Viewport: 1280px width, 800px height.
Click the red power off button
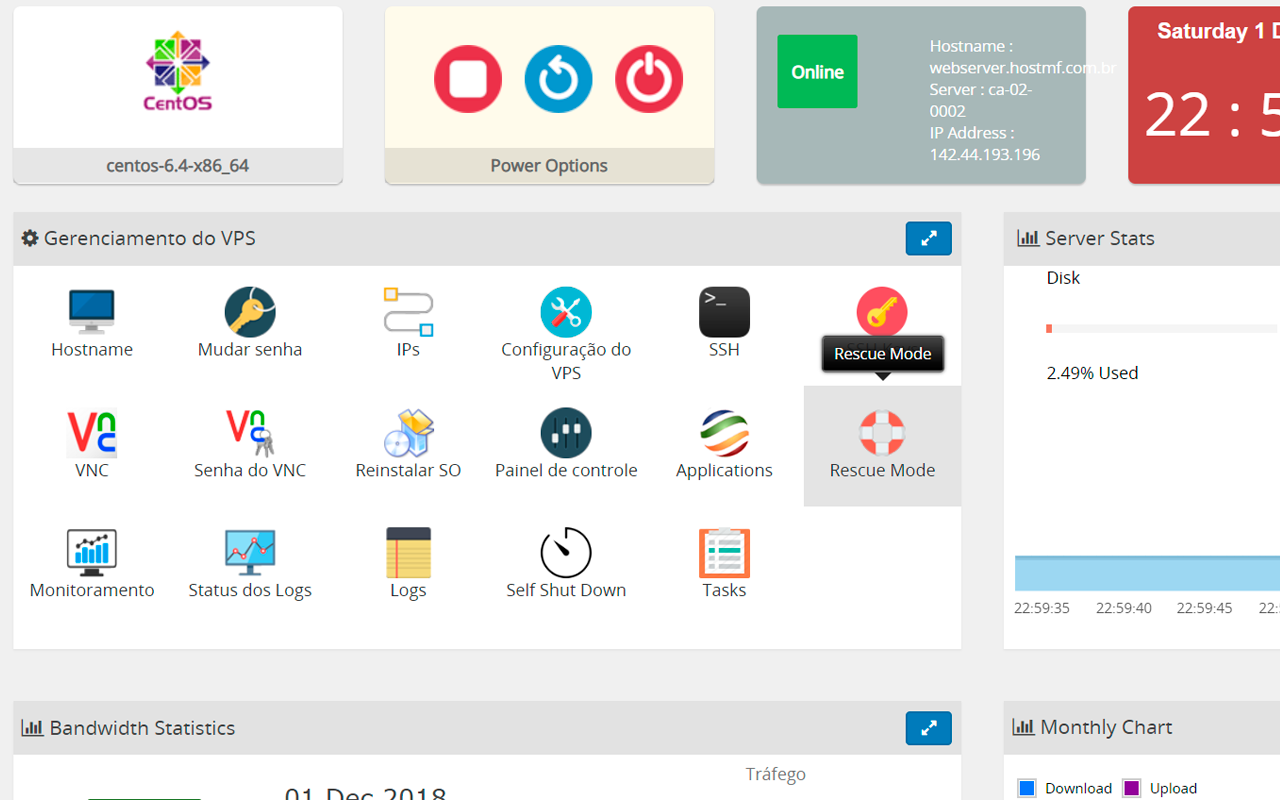(x=649, y=79)
